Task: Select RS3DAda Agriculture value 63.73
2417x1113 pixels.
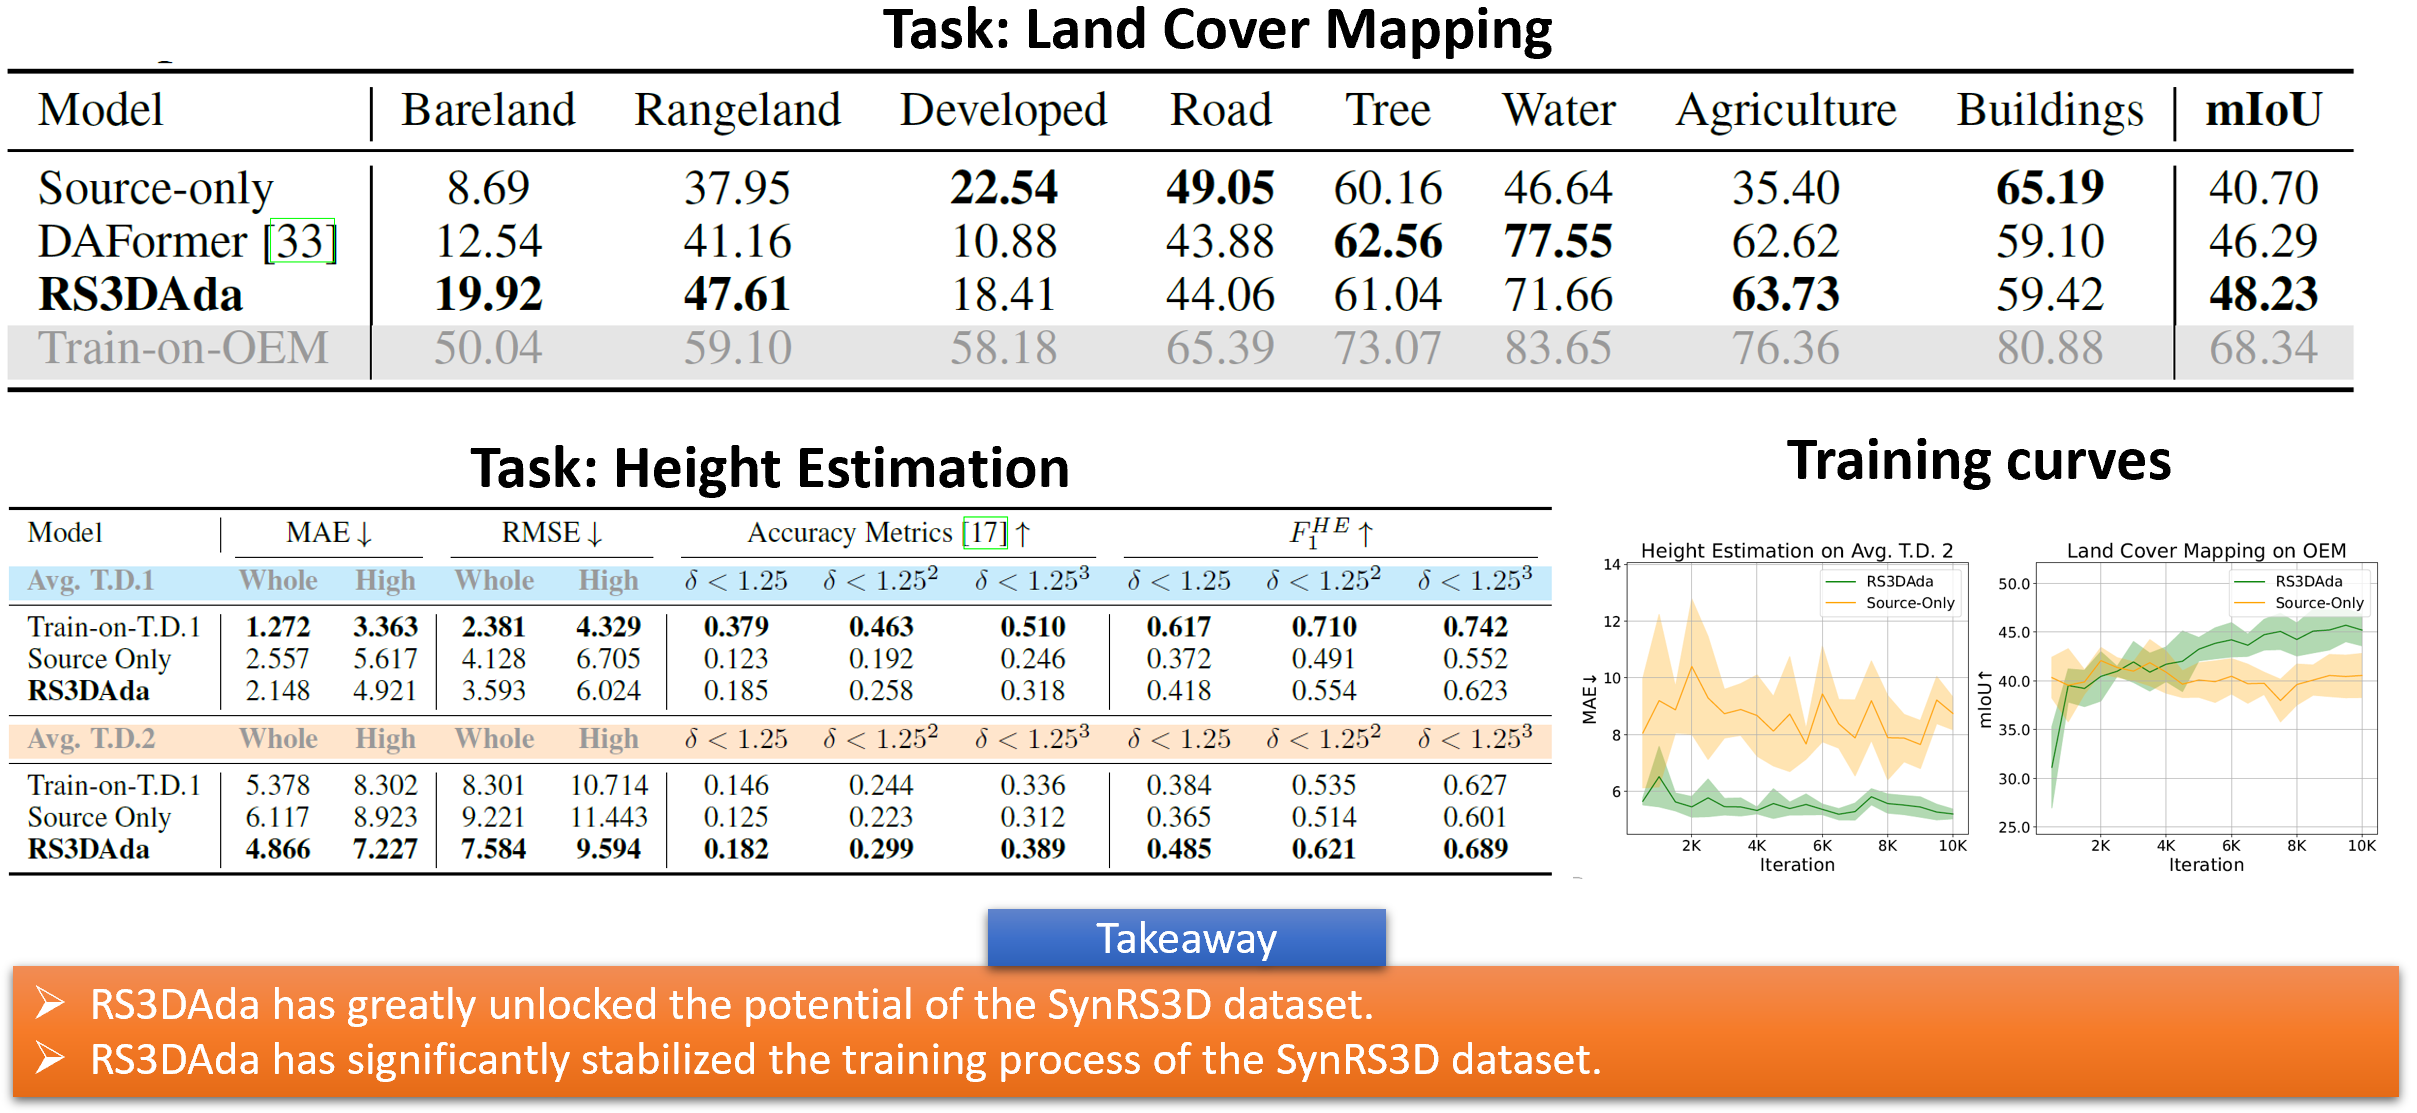Action: click(x=1786, y=294)
